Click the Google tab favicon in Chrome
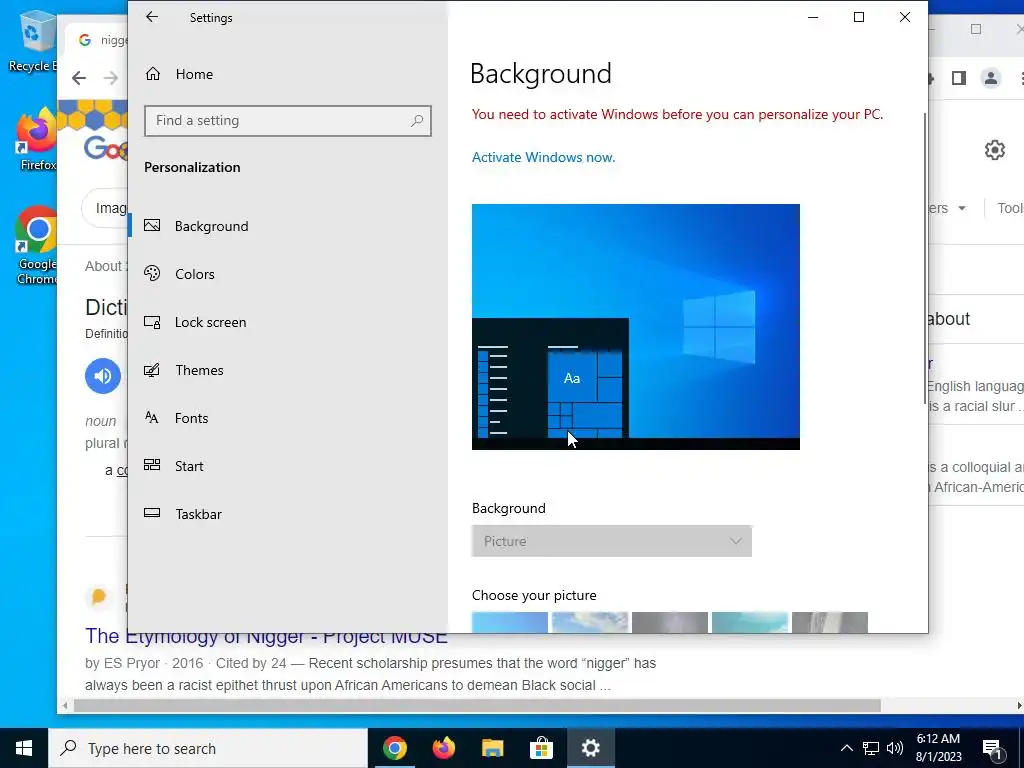This screenshot has height=768, width=1024. coord(84,40)
